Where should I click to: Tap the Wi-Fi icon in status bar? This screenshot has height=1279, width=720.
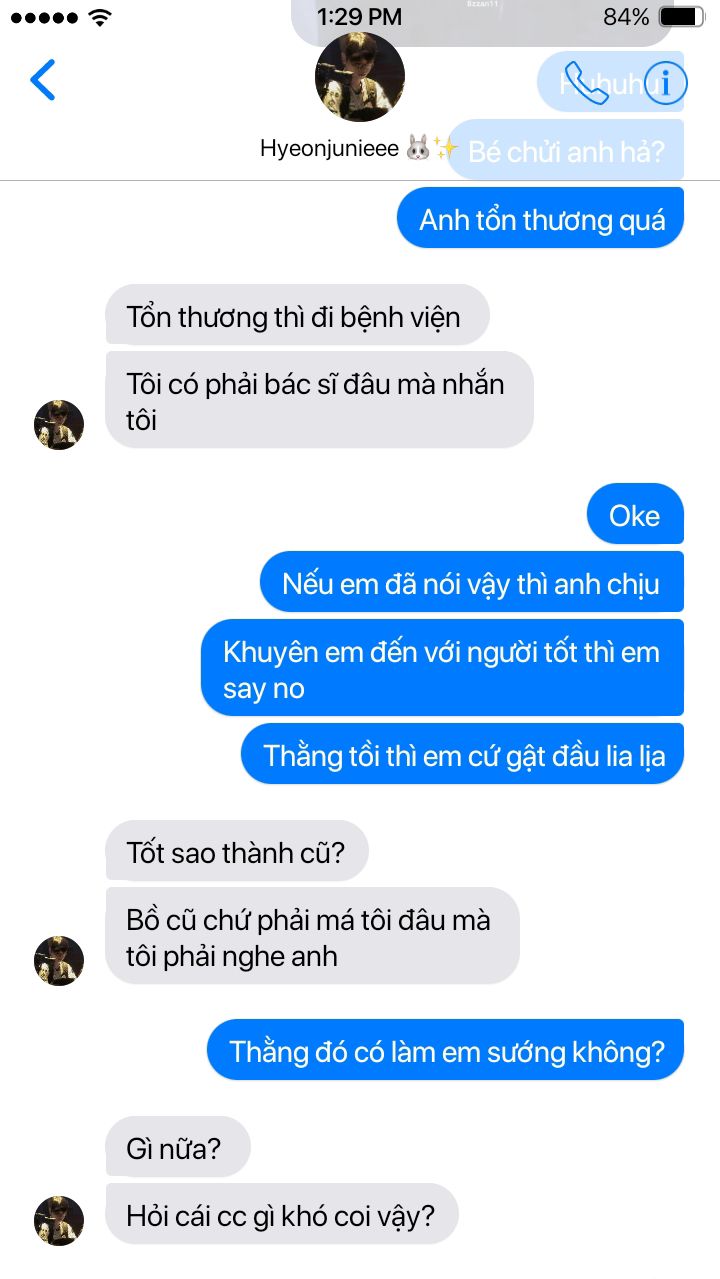point(99,17)
